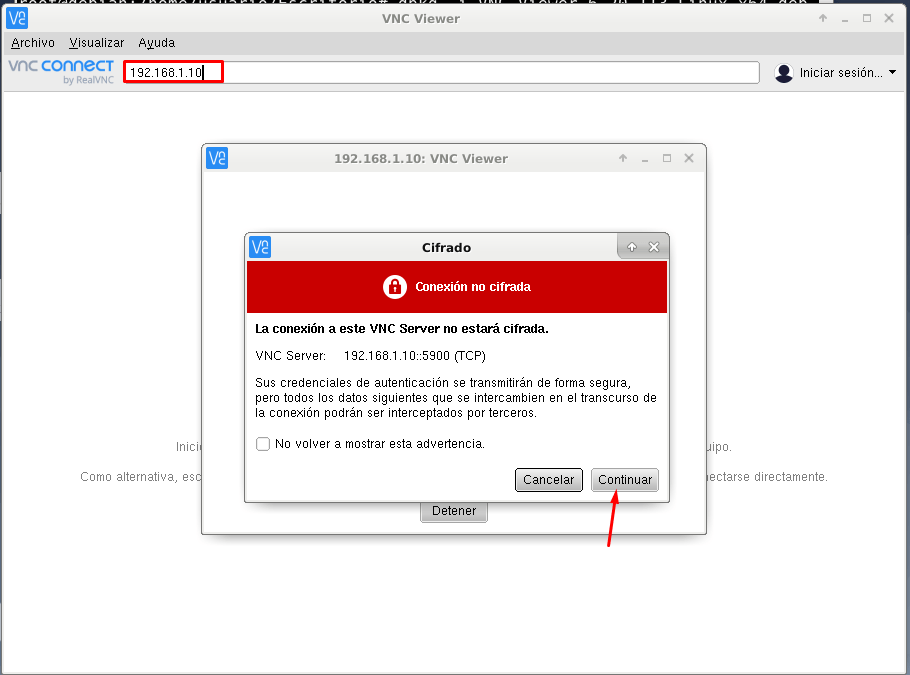This screenshot has height=675, width=910.
Task: Click the VNC icon in Cifrado dialog title
Action: (x=260, y=247)
